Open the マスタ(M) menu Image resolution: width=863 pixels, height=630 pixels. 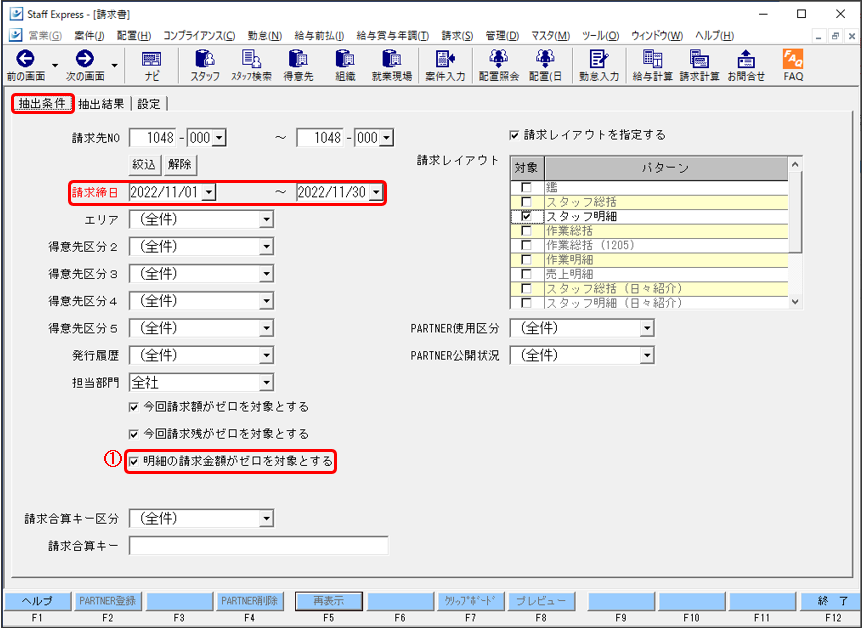click(550, 36)
